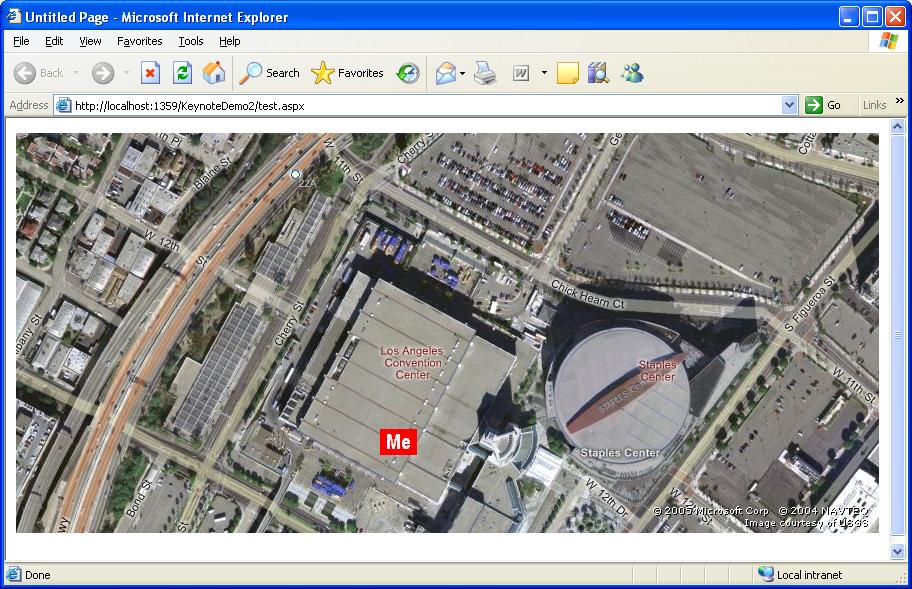Click the Back navigation arrow icon
The image size is (912, 589).
click(25, 73)
